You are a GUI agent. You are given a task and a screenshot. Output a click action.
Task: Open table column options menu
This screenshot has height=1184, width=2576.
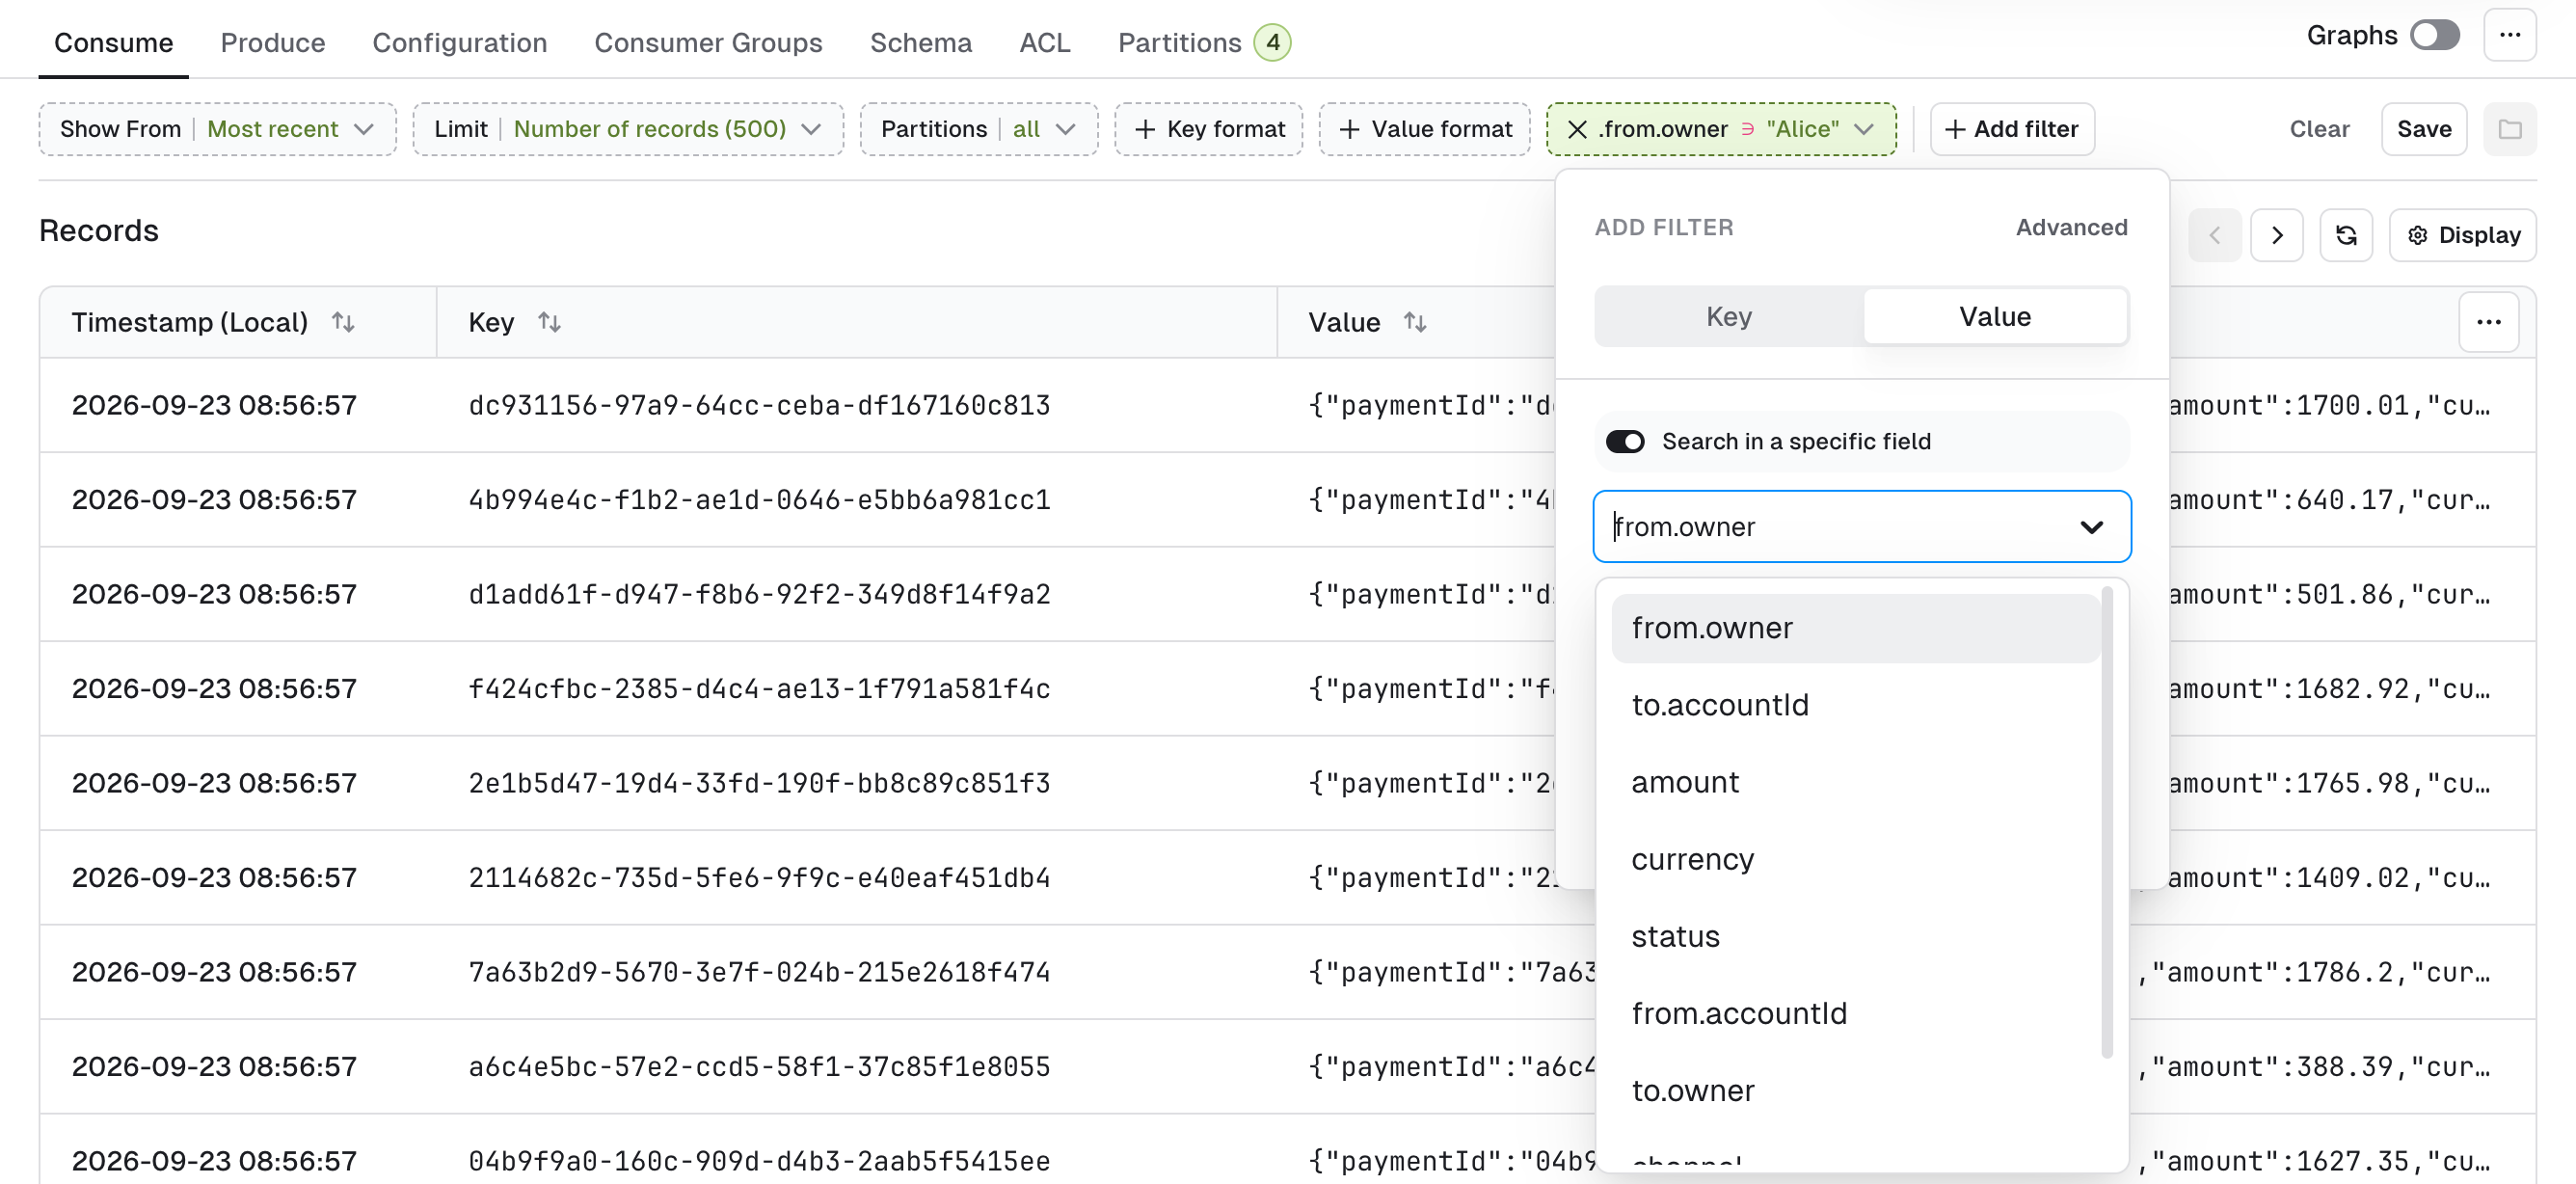coord(2489,322)
